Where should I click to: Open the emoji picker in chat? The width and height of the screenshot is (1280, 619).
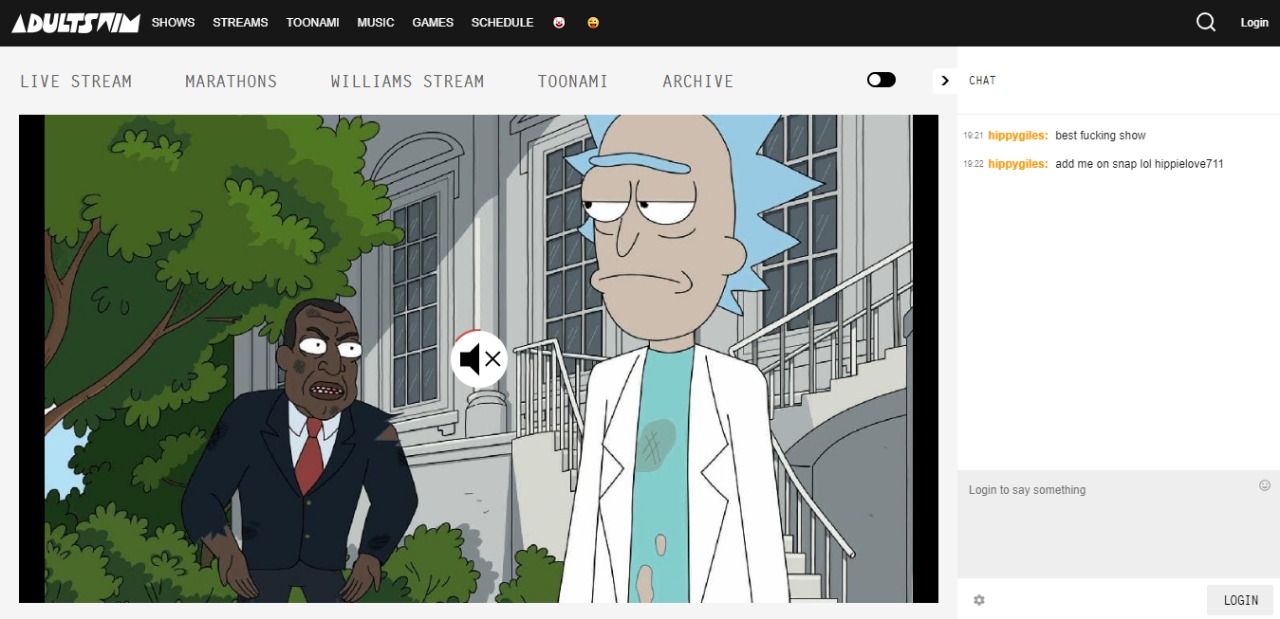pos(1265,485)
